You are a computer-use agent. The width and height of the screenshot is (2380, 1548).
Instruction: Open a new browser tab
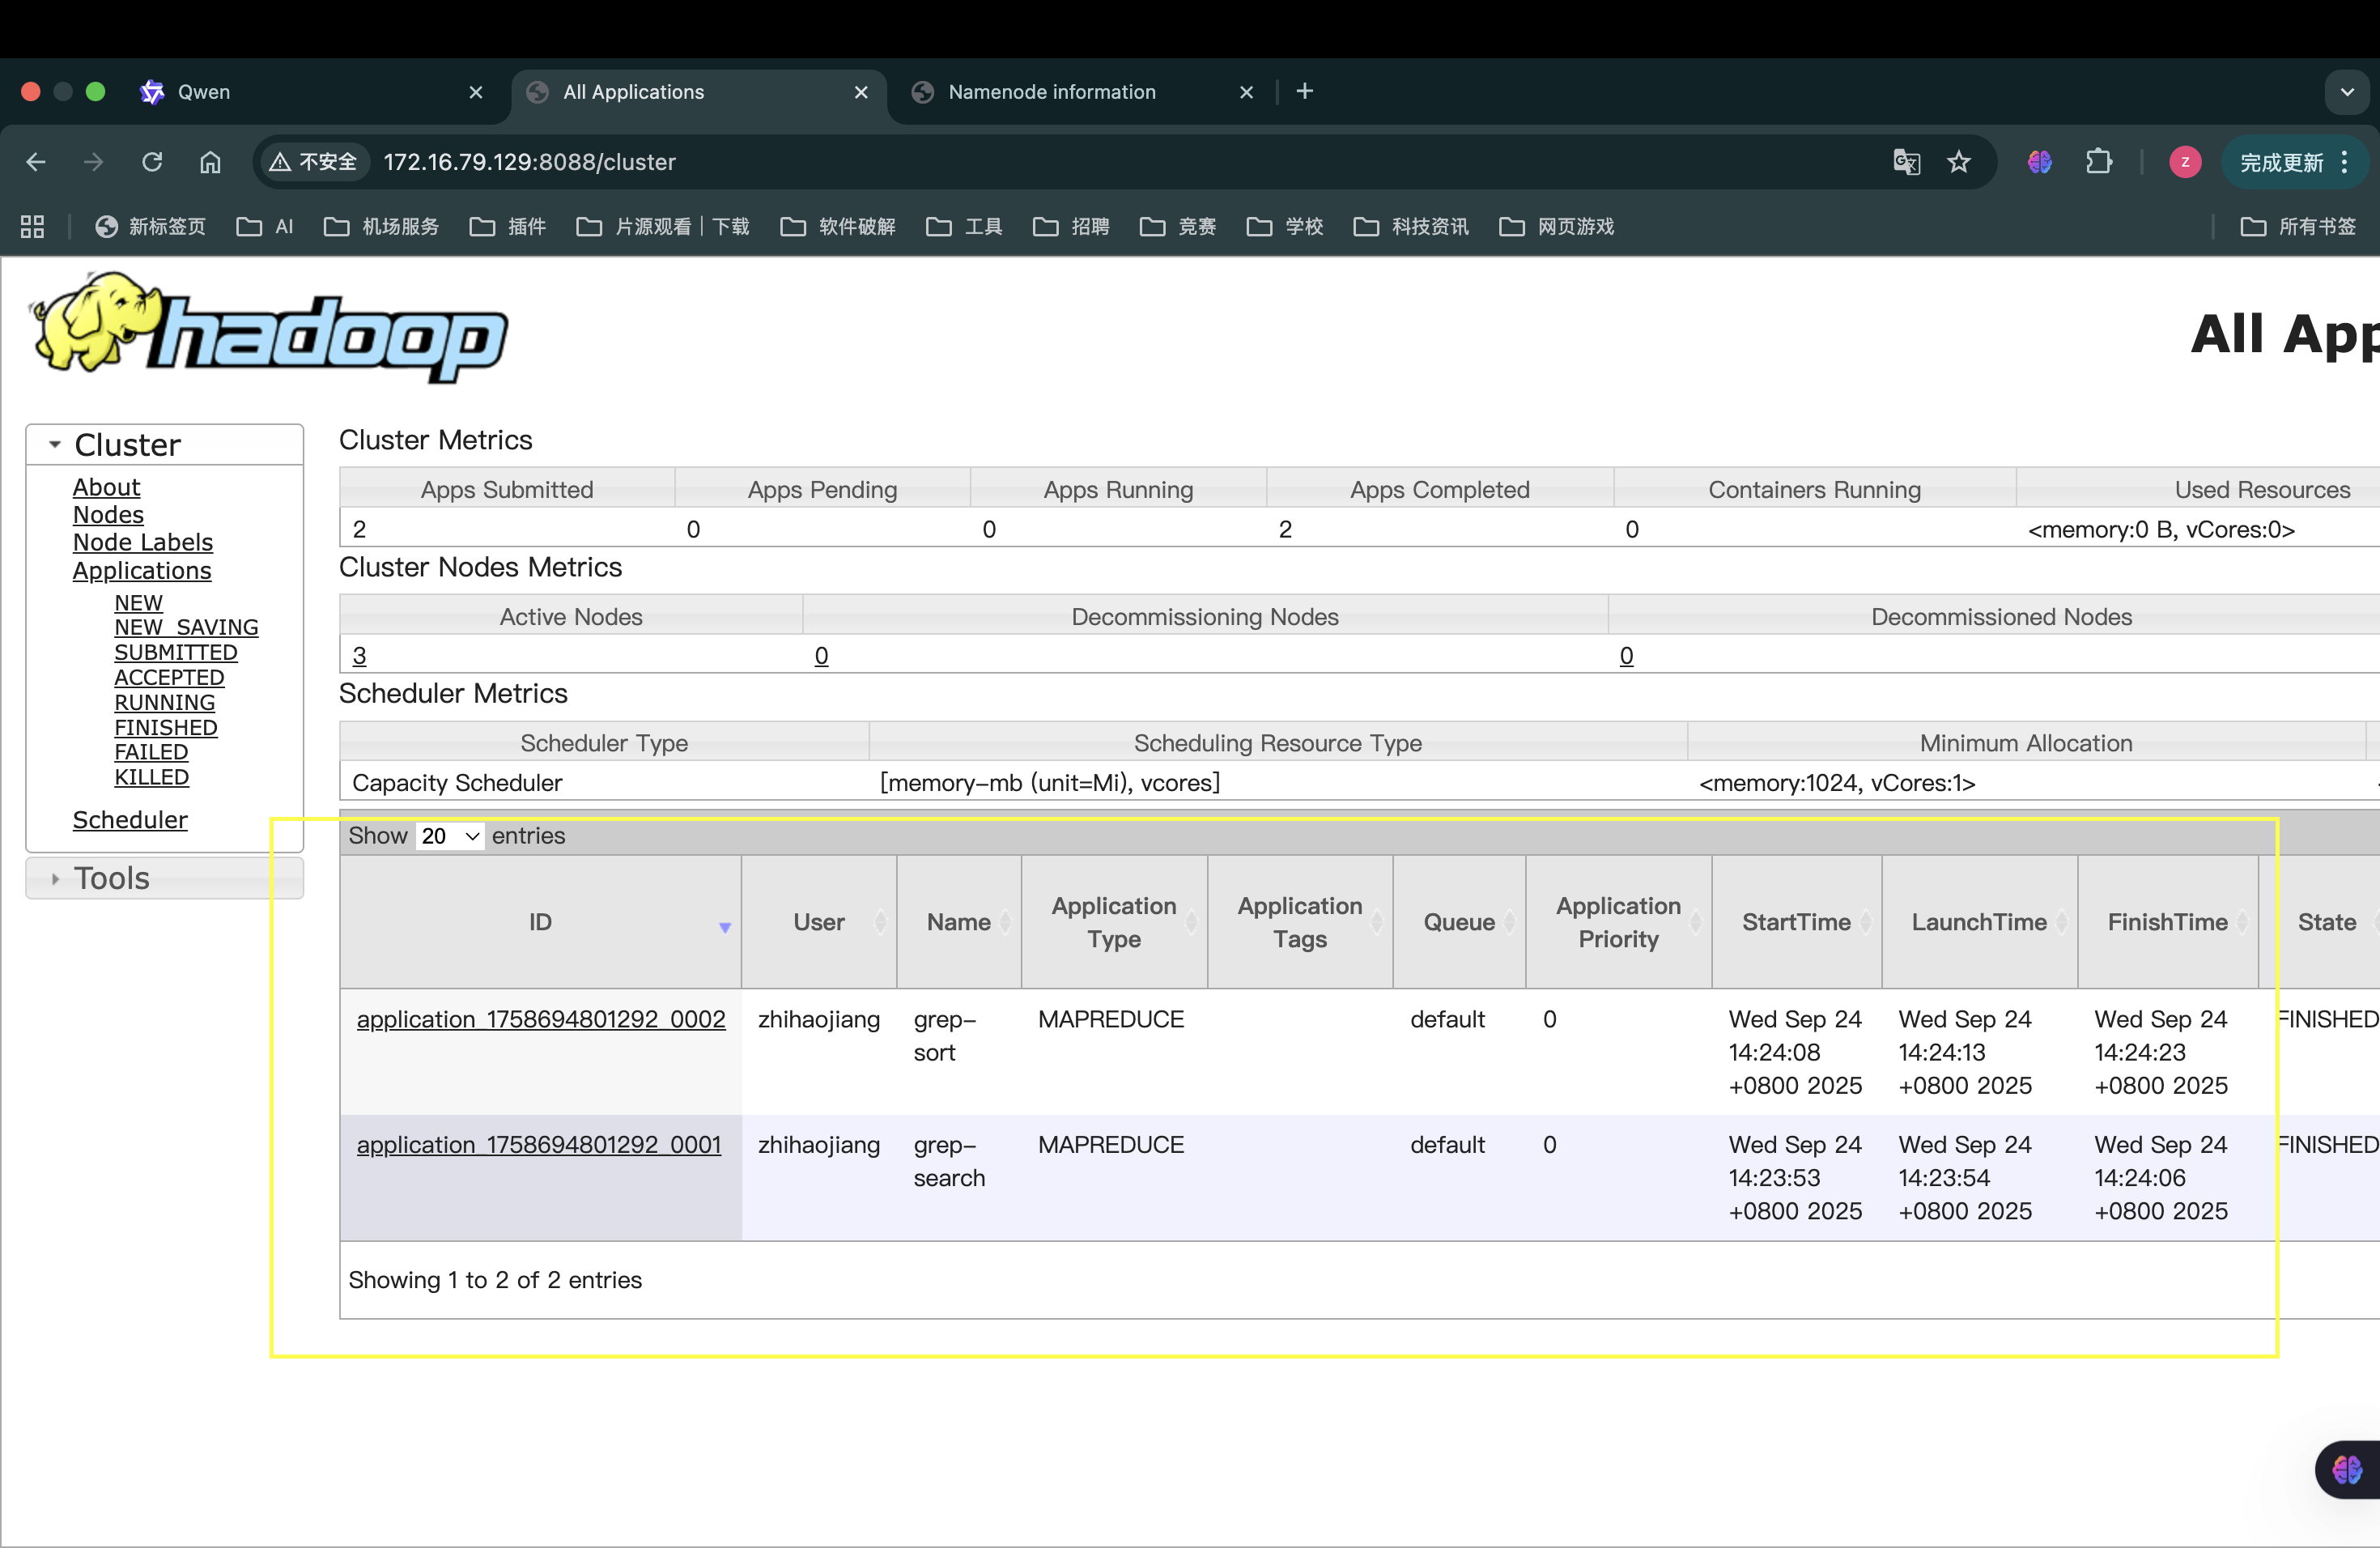(x=1305, y=92)
